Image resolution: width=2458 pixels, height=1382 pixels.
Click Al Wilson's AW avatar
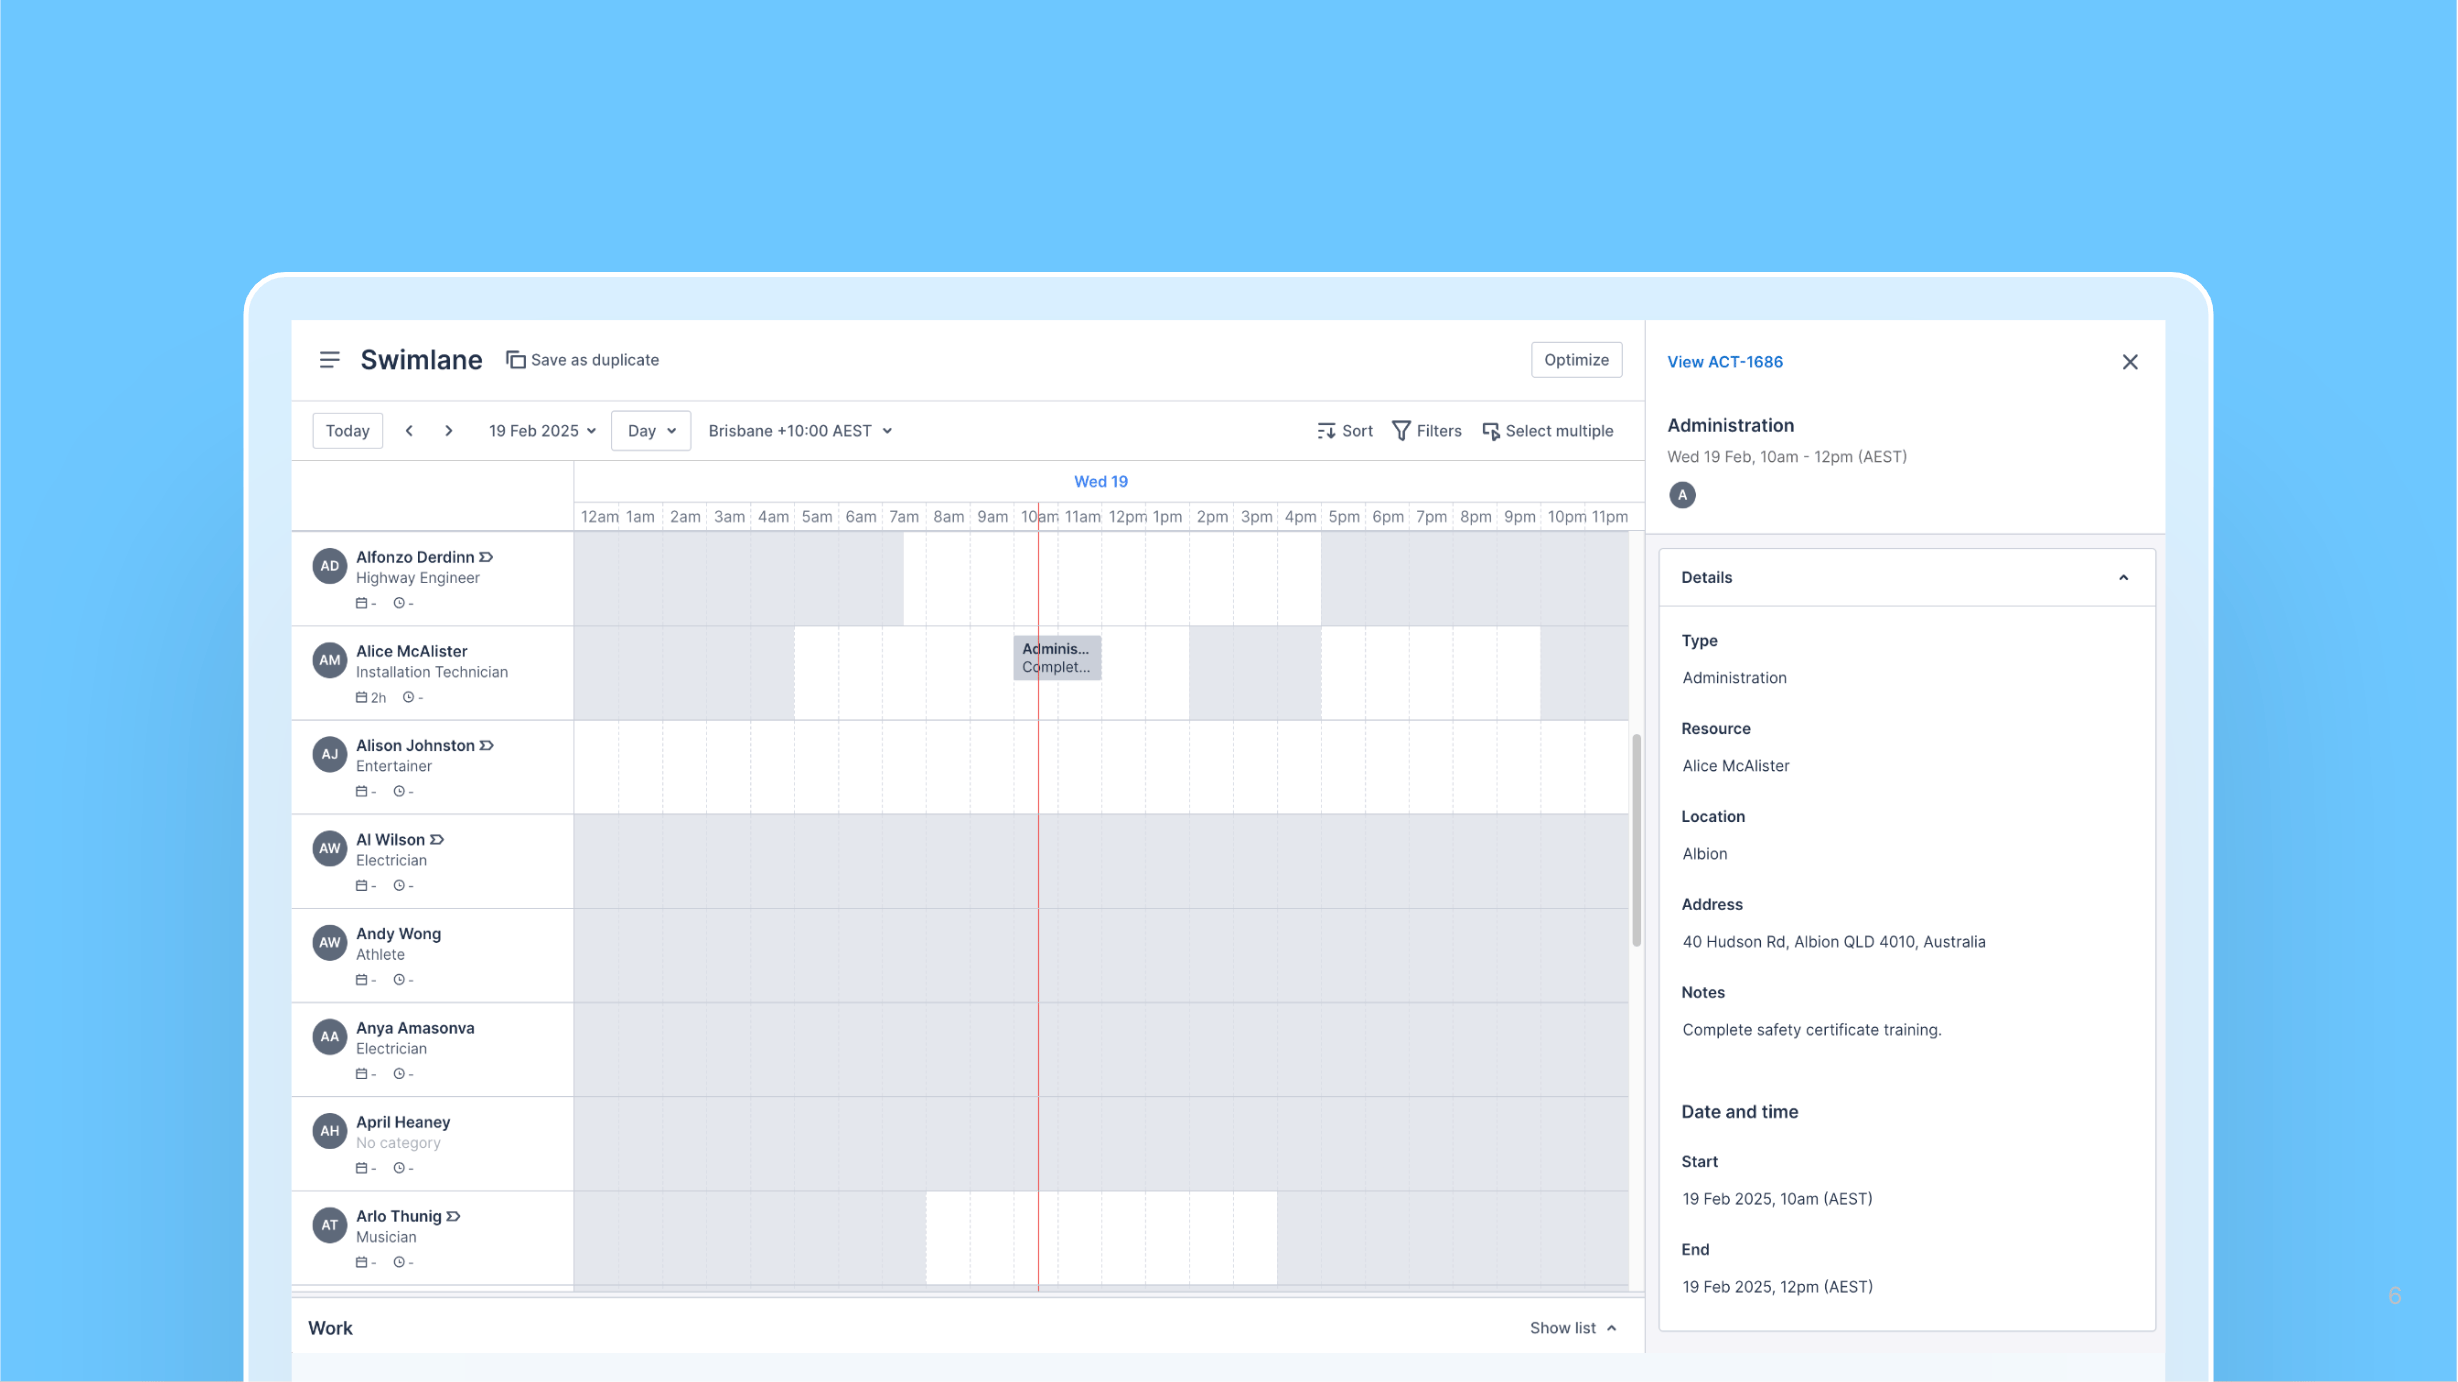(x=329, y=848)
